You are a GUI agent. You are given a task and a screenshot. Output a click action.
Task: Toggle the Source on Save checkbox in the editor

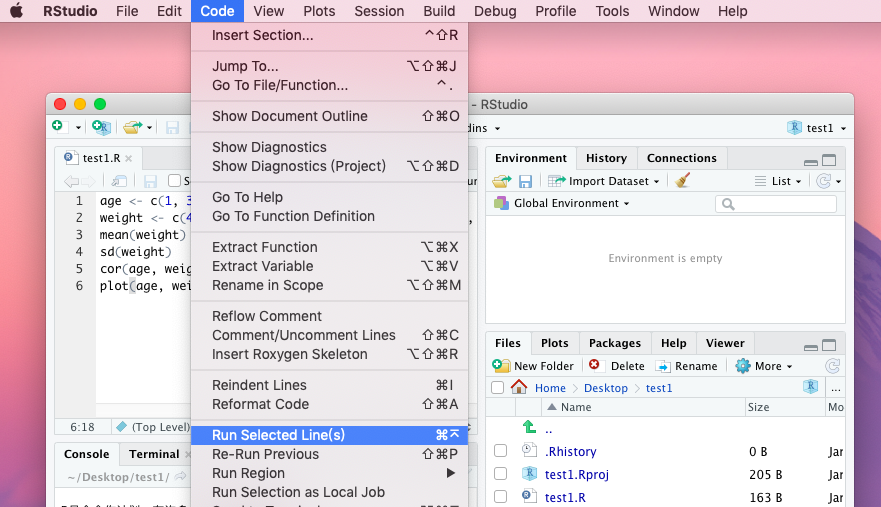point(175,180)
